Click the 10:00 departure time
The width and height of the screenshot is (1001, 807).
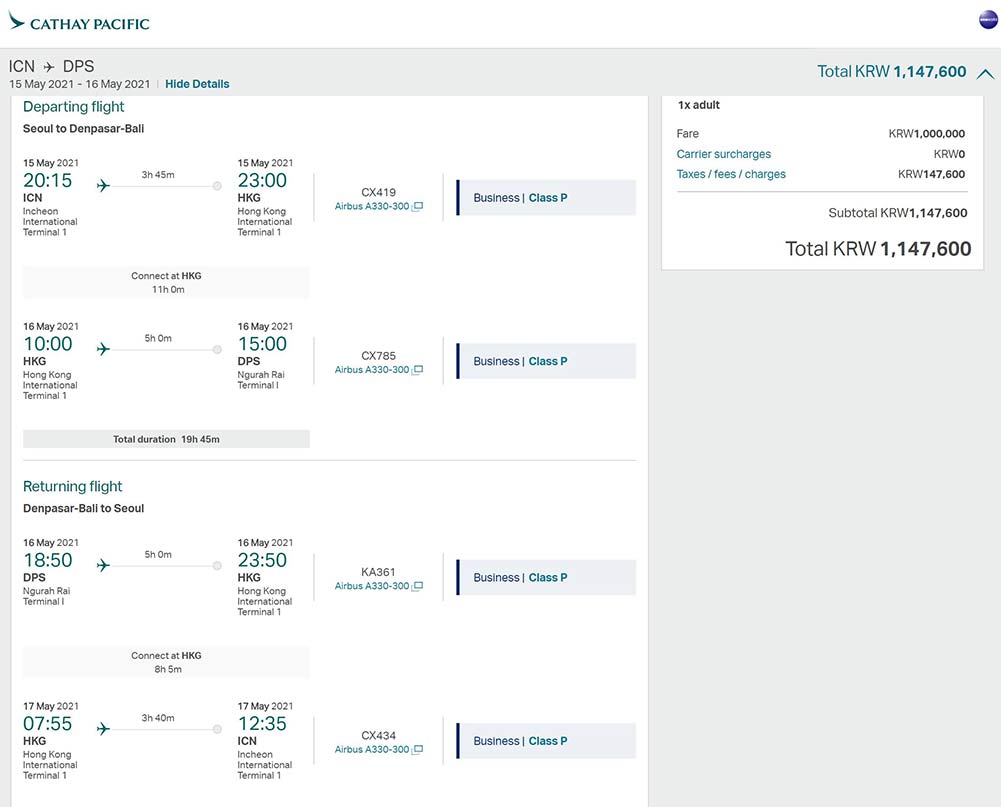click(48, 344)
